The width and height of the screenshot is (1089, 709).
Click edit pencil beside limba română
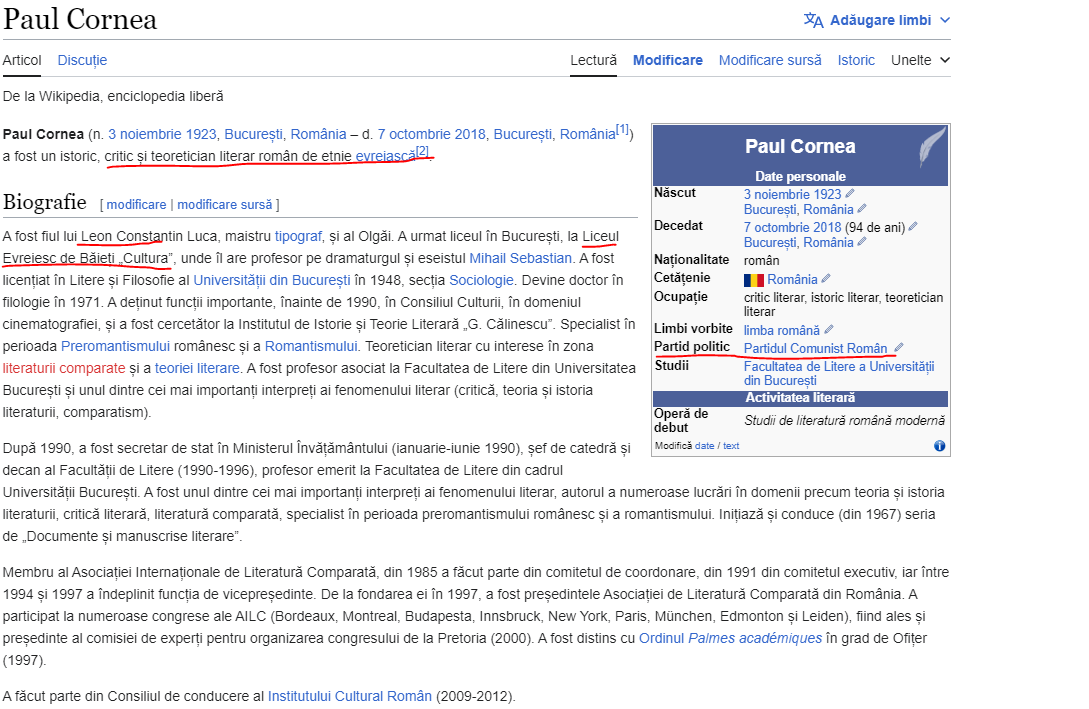click(x=828, y=330)
